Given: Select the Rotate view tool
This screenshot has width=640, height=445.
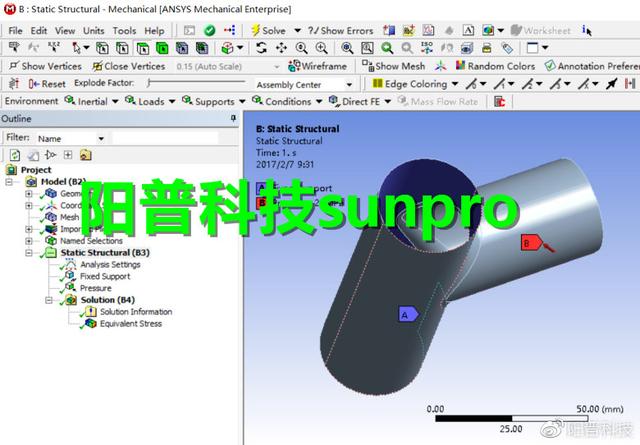Looking at the screenshot, I should tap(261, 48).
